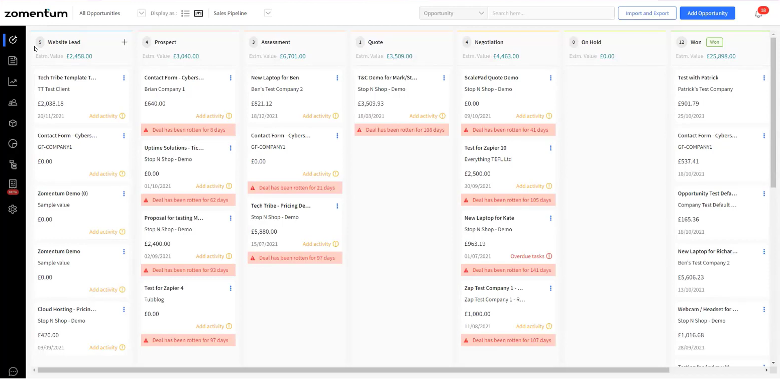Viewport: 780px width, 380px height.
Task: Open the three-dot menu on Test for Zapier 4 card
Action: [x=230, y=288]
